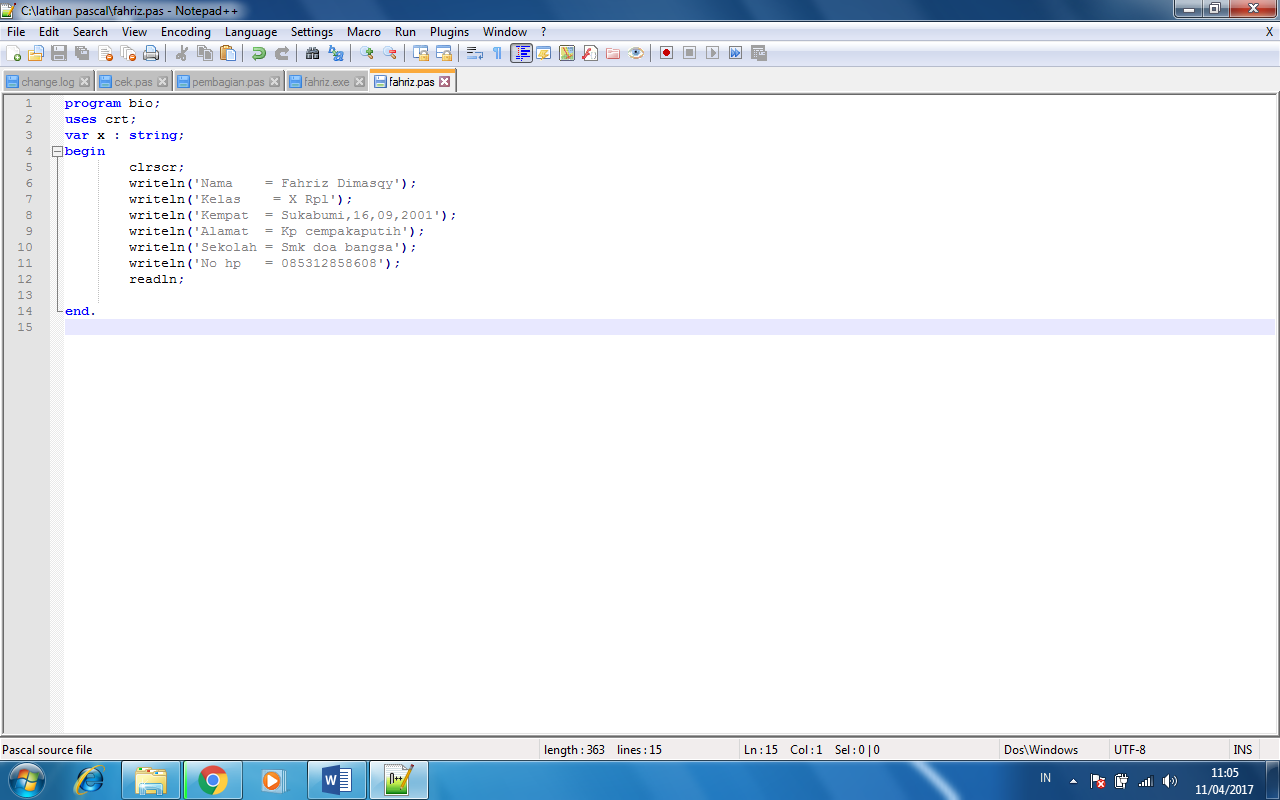Zoom in using the magnifier toolbar icon
Viewport: 1280px width, 800px height.
[368, 53]
